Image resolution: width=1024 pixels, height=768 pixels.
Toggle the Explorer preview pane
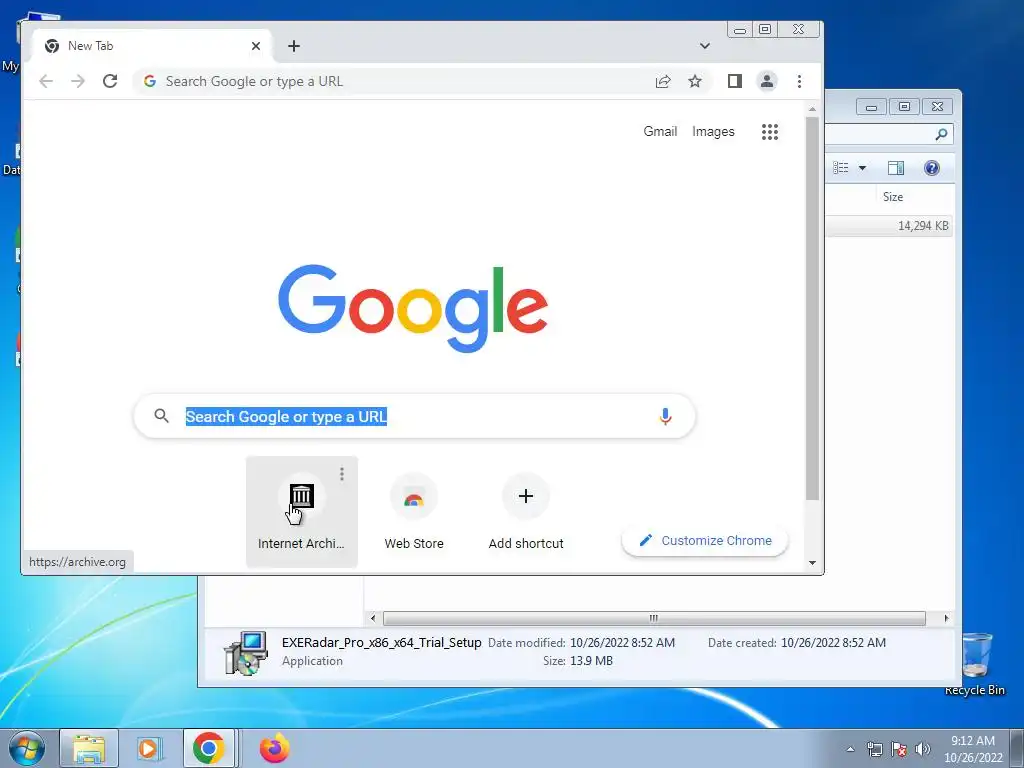pos(896,168)
